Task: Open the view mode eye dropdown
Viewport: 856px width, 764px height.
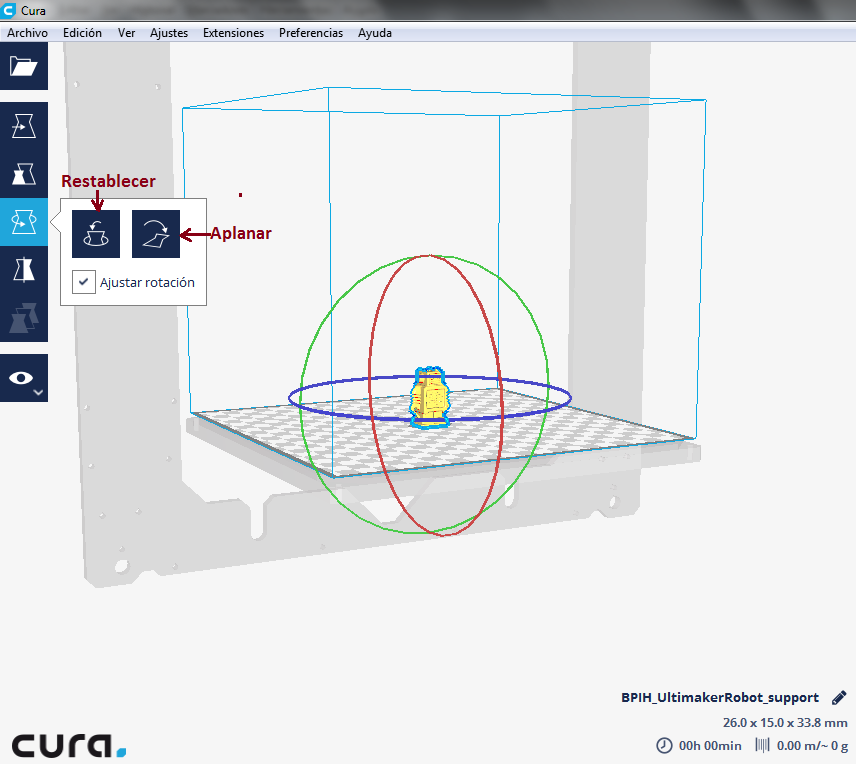Action: 23,378
